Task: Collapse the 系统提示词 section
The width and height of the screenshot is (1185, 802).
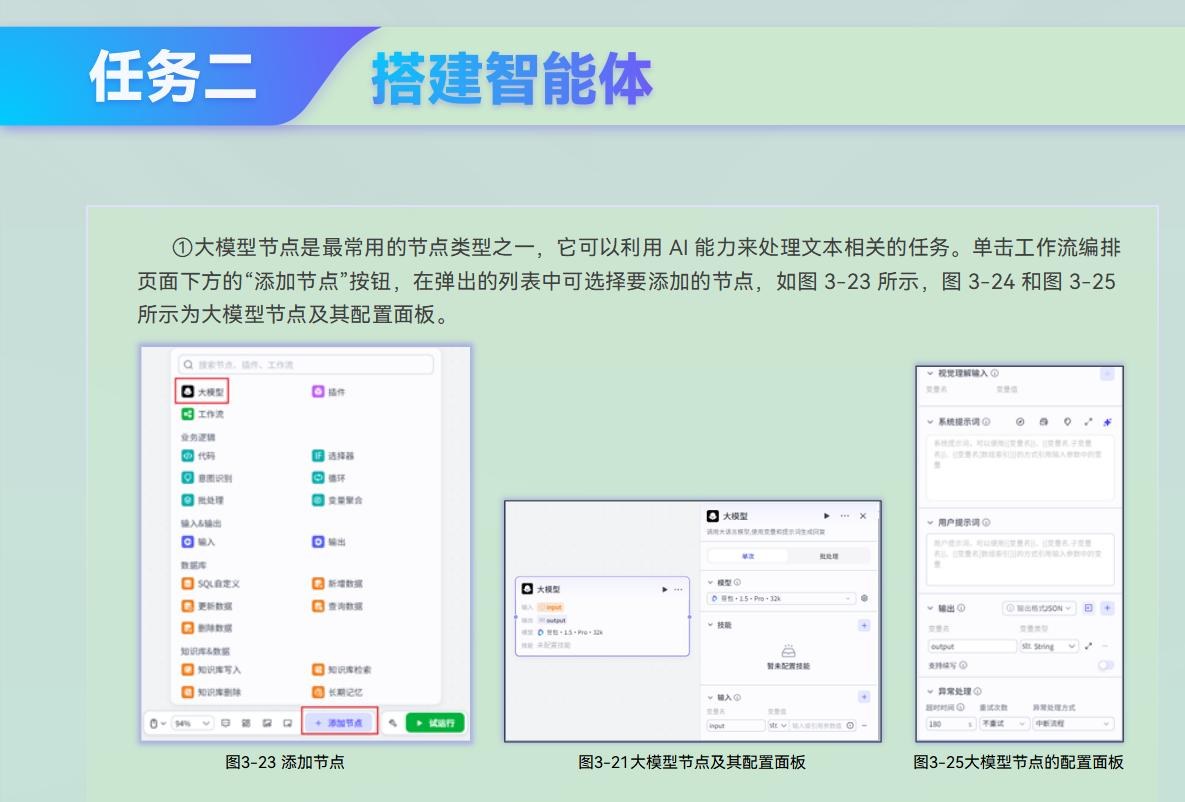Action: (930, 422)
